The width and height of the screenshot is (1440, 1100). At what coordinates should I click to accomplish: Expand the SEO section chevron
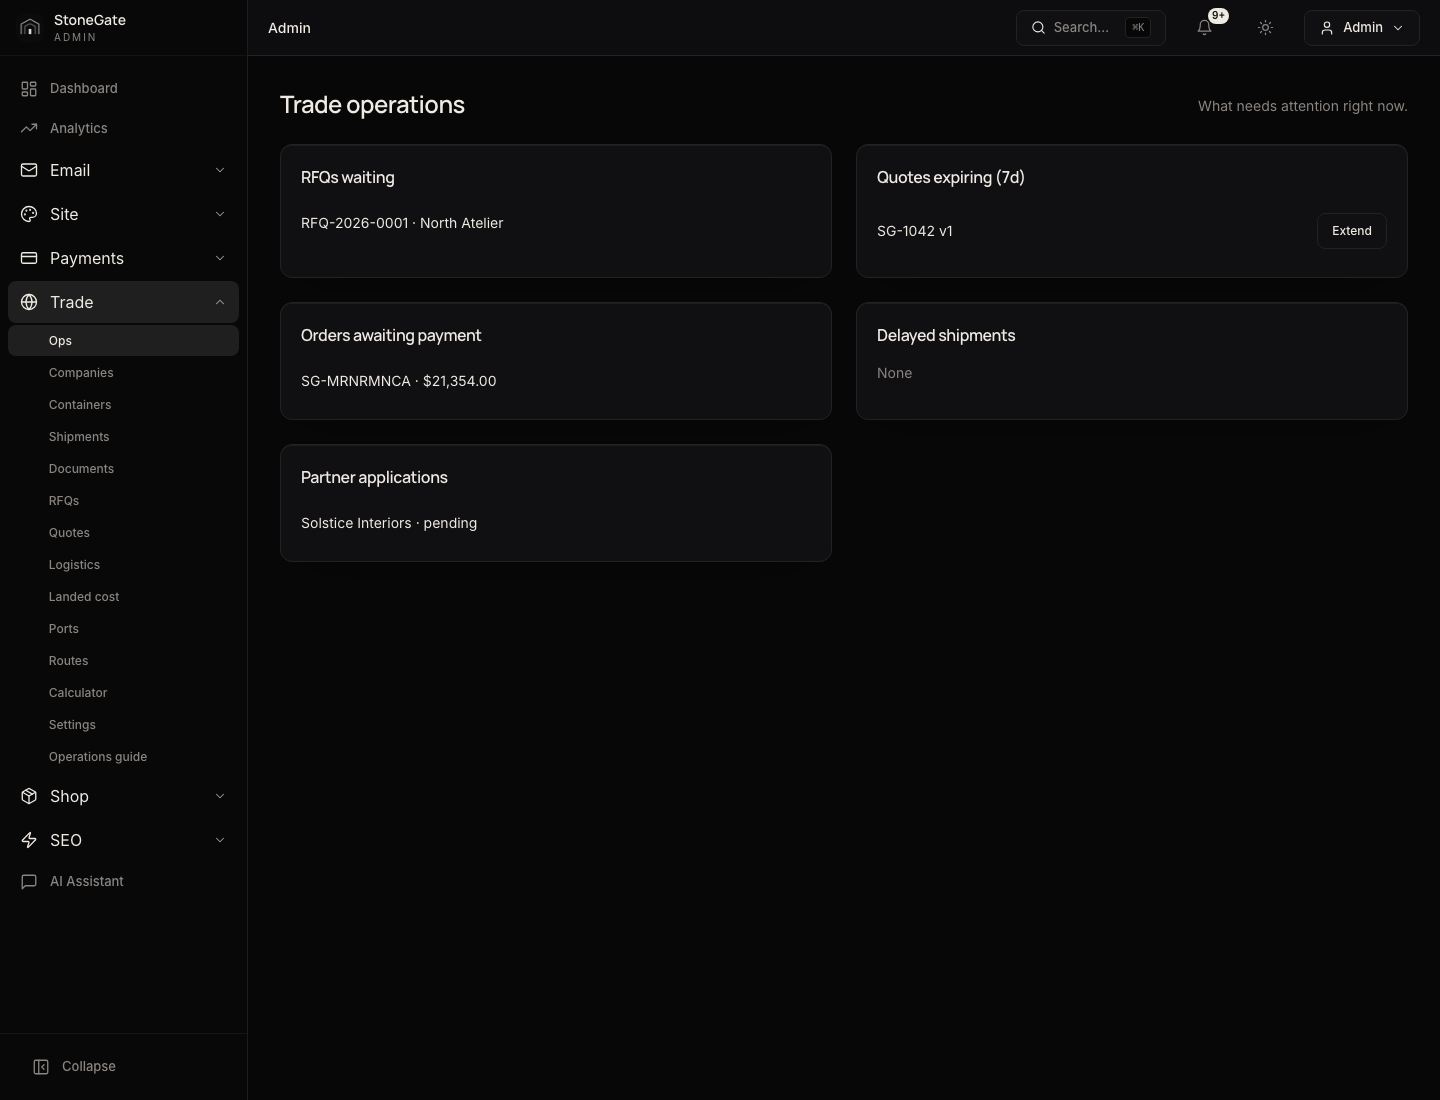pos(220,840)
